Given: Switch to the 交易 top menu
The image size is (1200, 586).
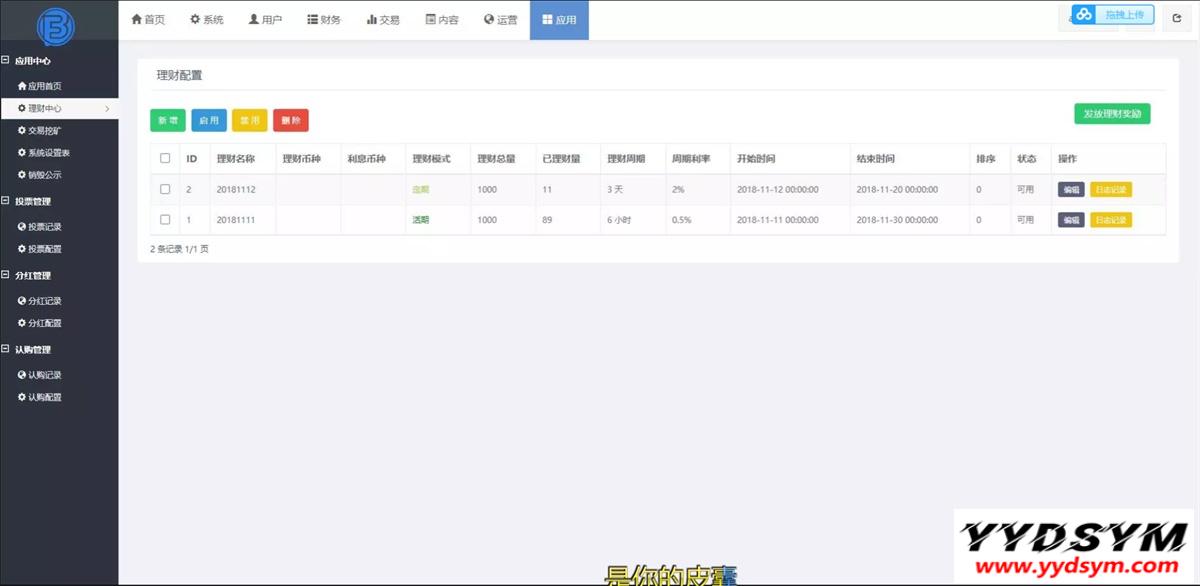Looking at the screenshot, I should [383, 20].
